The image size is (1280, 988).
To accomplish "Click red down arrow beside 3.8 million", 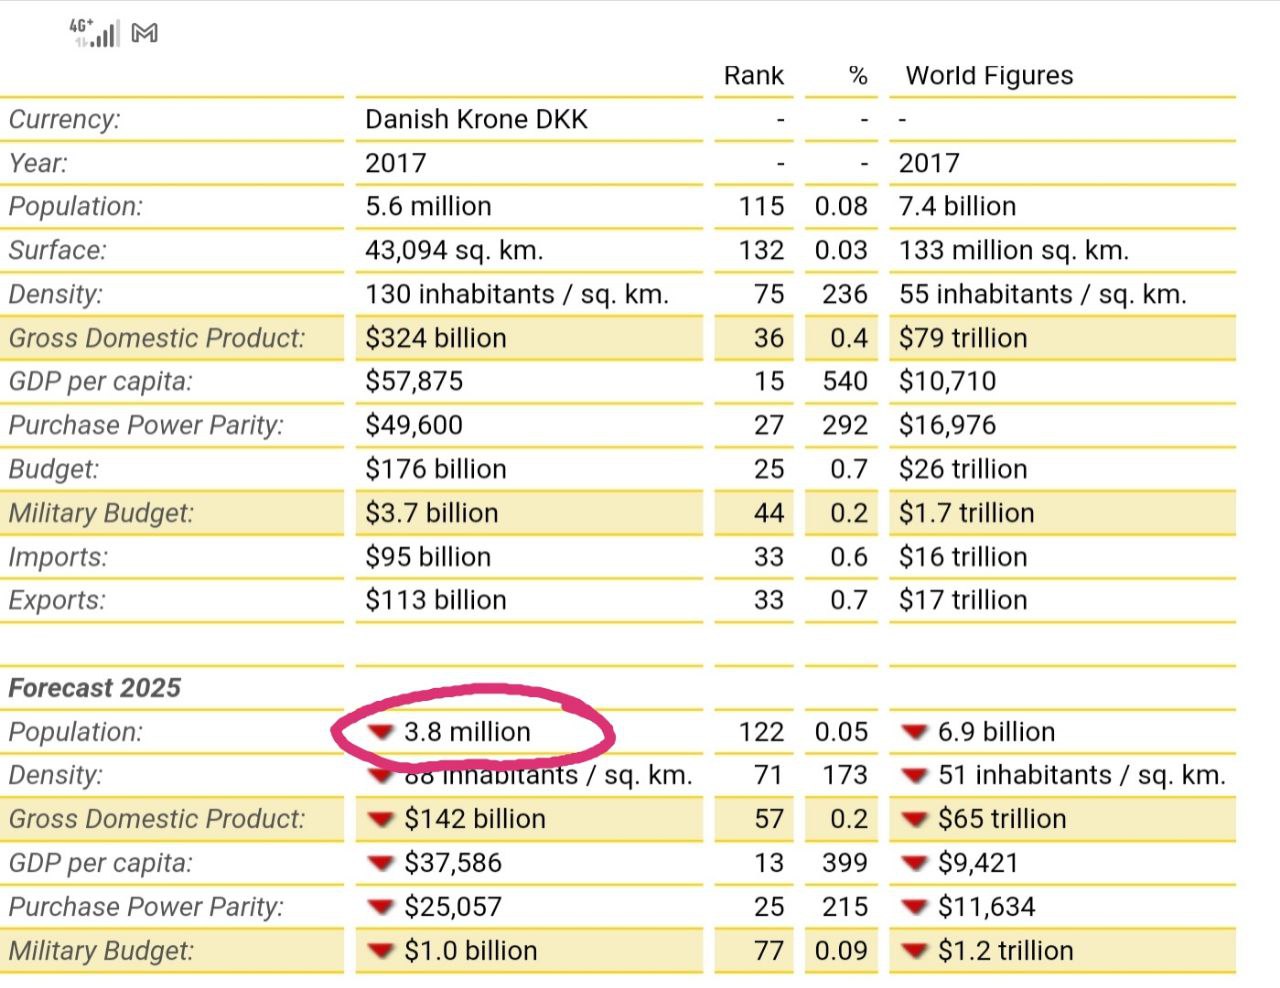I will [x=380, y=732].
